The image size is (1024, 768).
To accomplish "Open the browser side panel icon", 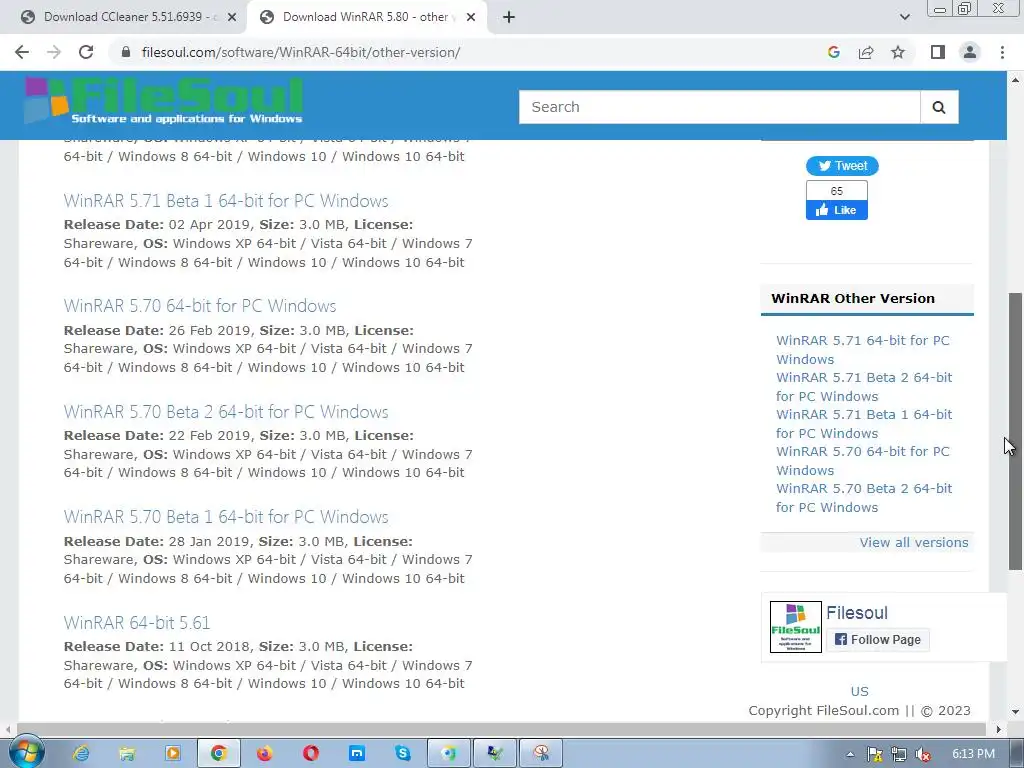I will point(938,52).
